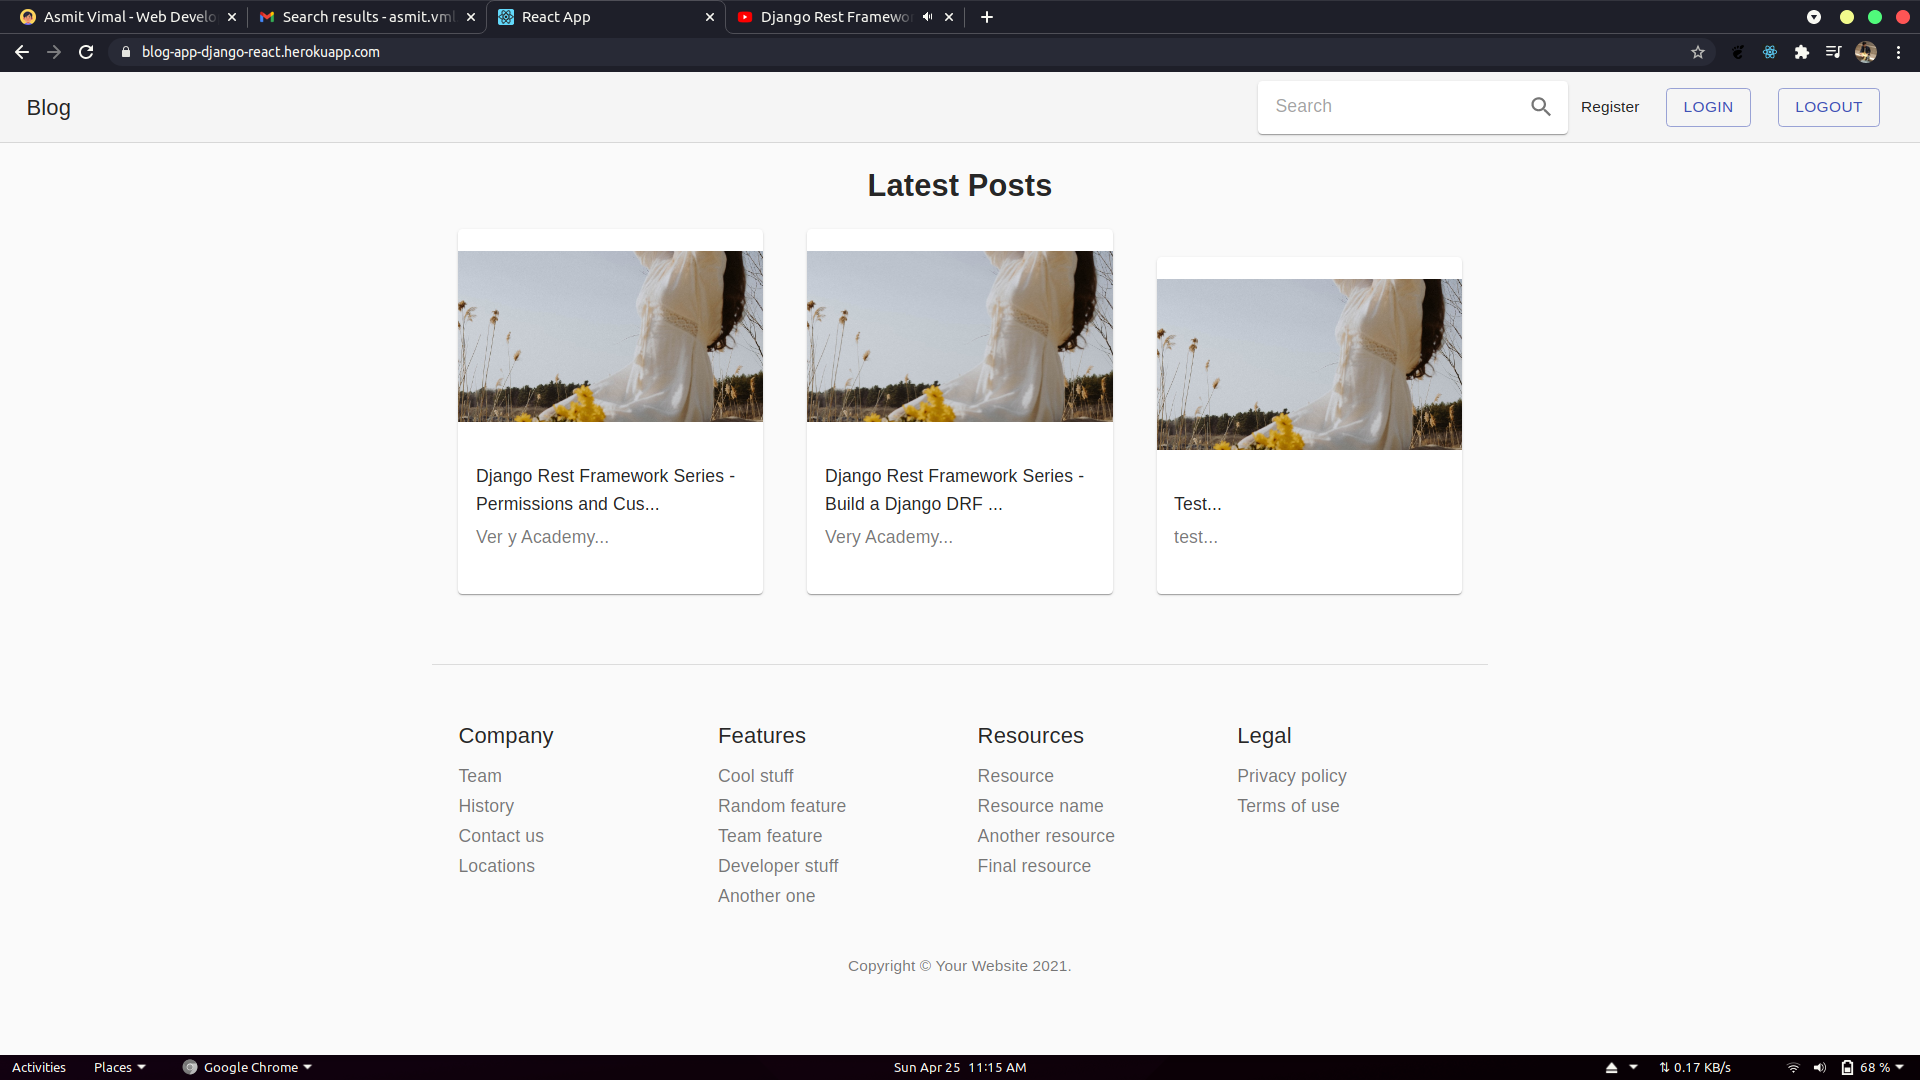The height and width of the screenshot is (1080, 1920).
Task: Open the volume icon in system tray
Action: click(x=1820, y=1068)
